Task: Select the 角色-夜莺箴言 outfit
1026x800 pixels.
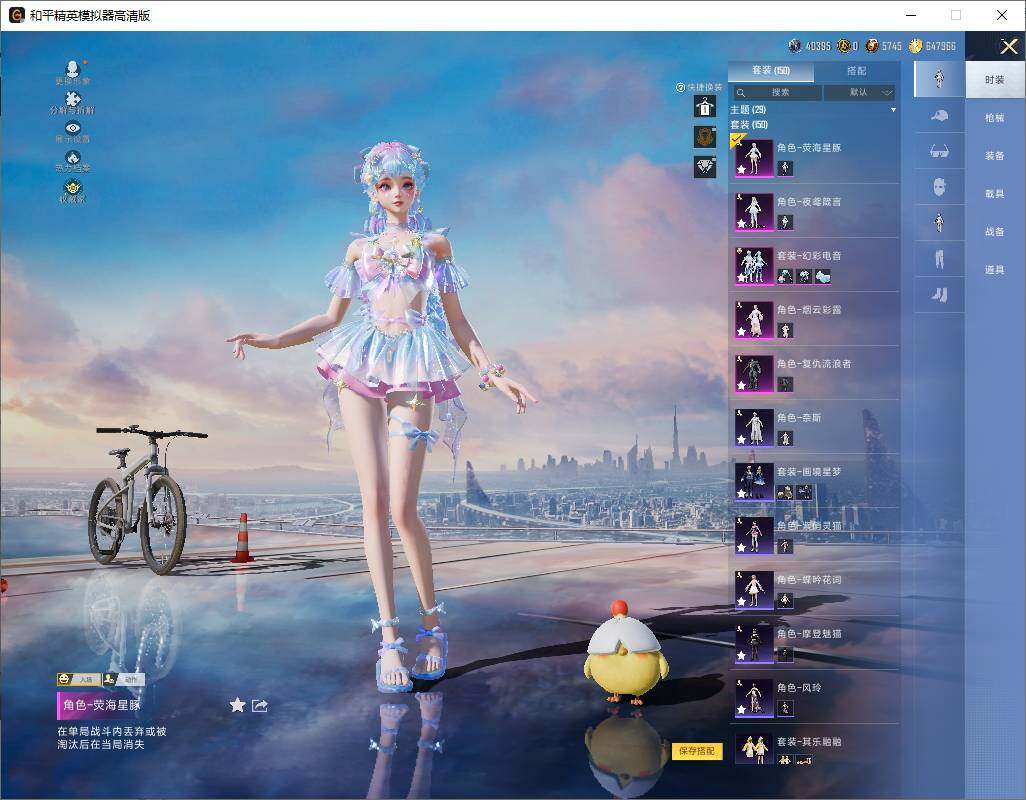Action: (x=814, y=211)
